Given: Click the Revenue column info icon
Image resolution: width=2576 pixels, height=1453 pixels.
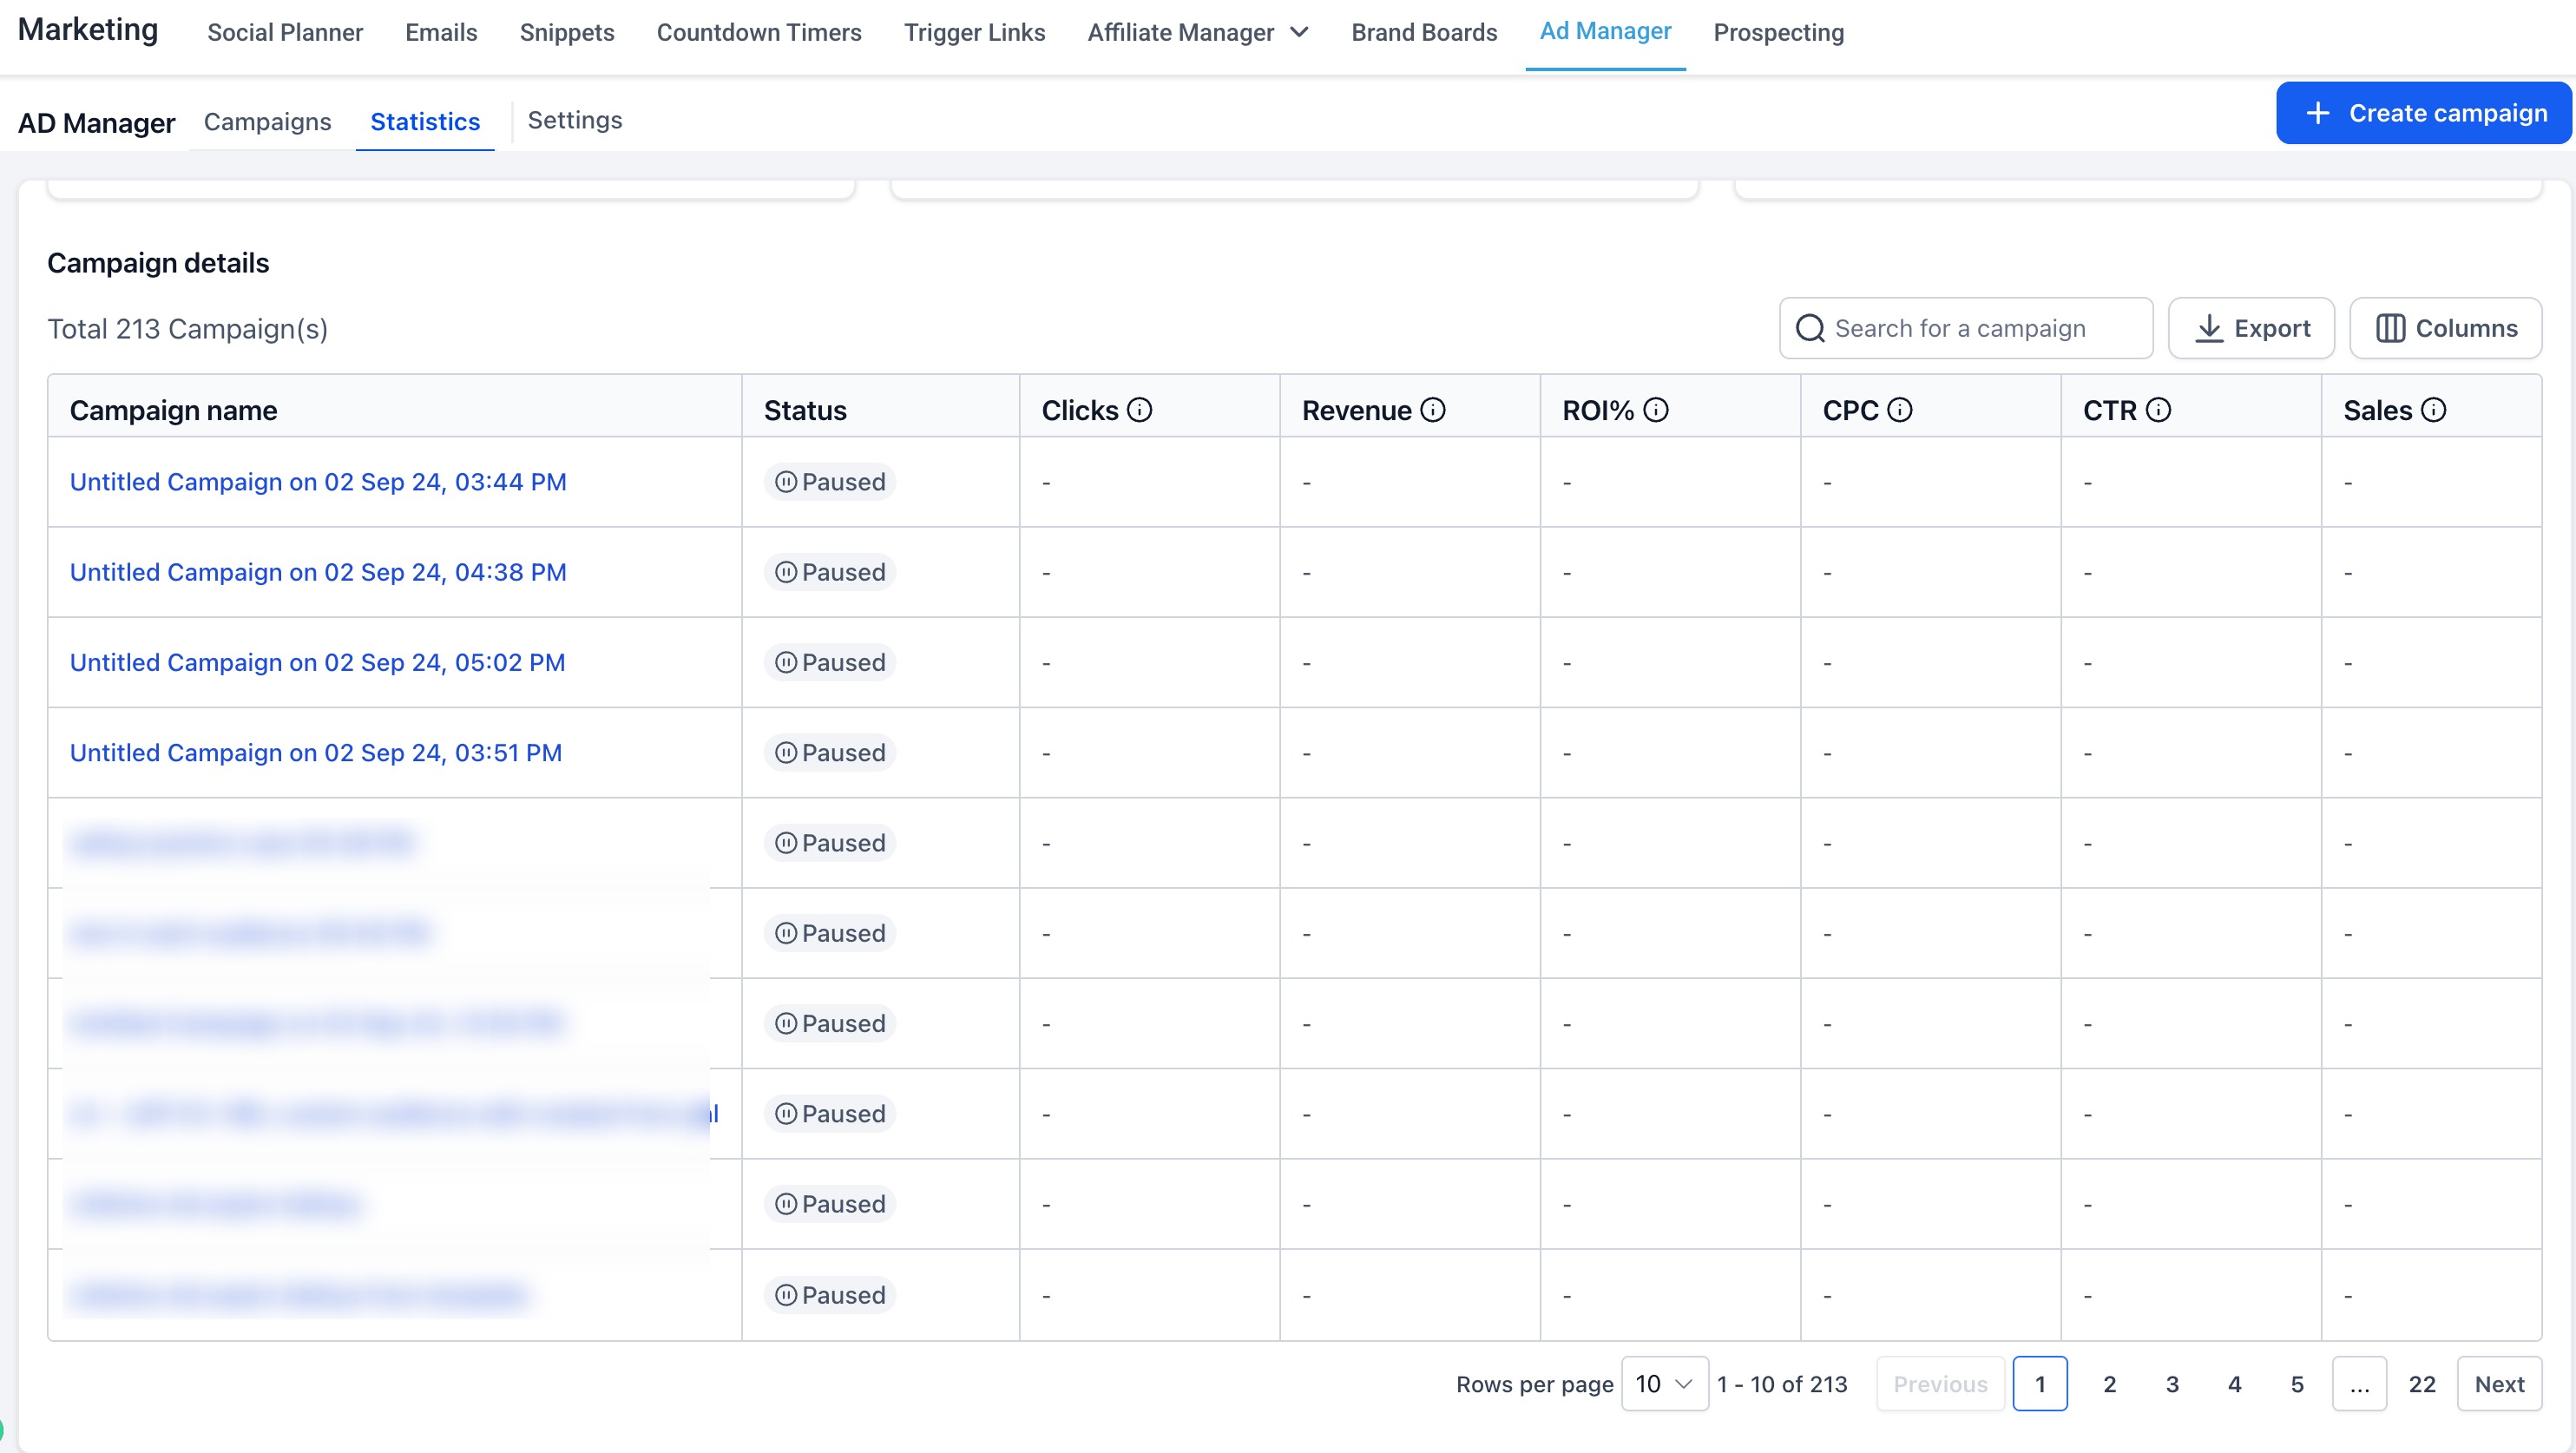Looking at the screenshot, I should pyautogui.click(x=1433, y=410).
